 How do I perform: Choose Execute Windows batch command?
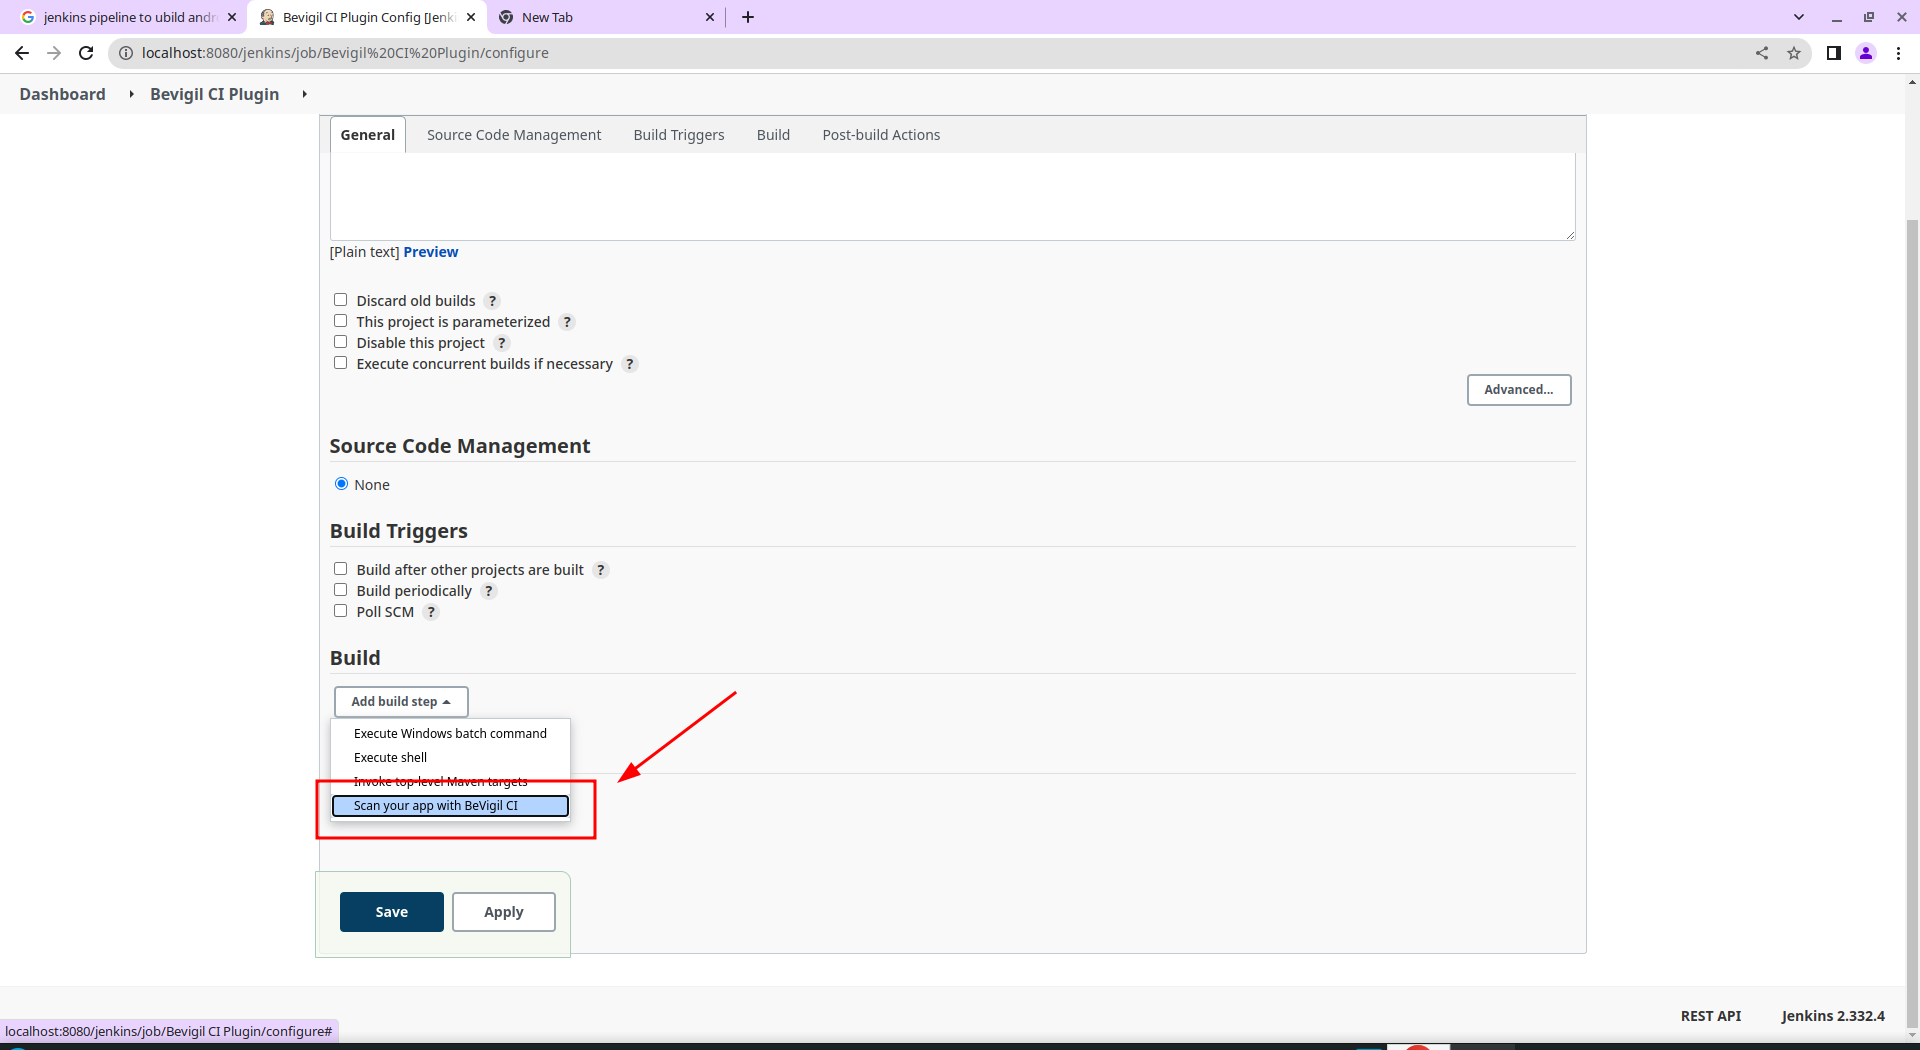click(450, 734)
